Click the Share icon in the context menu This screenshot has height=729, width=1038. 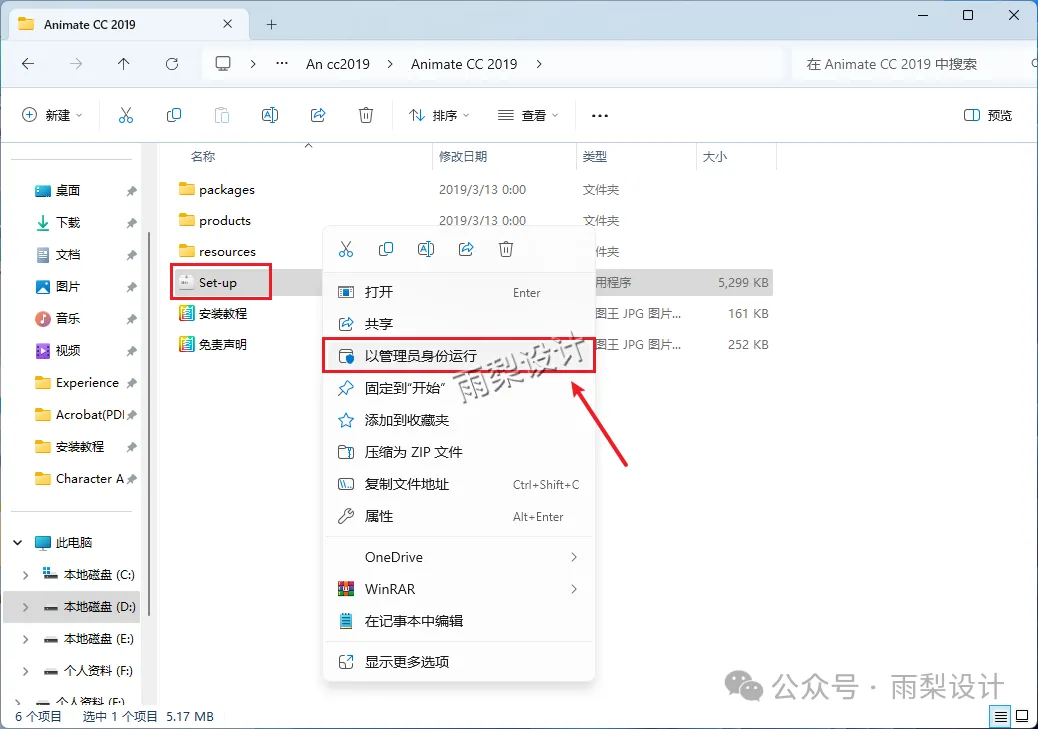(x=466, y=249)
